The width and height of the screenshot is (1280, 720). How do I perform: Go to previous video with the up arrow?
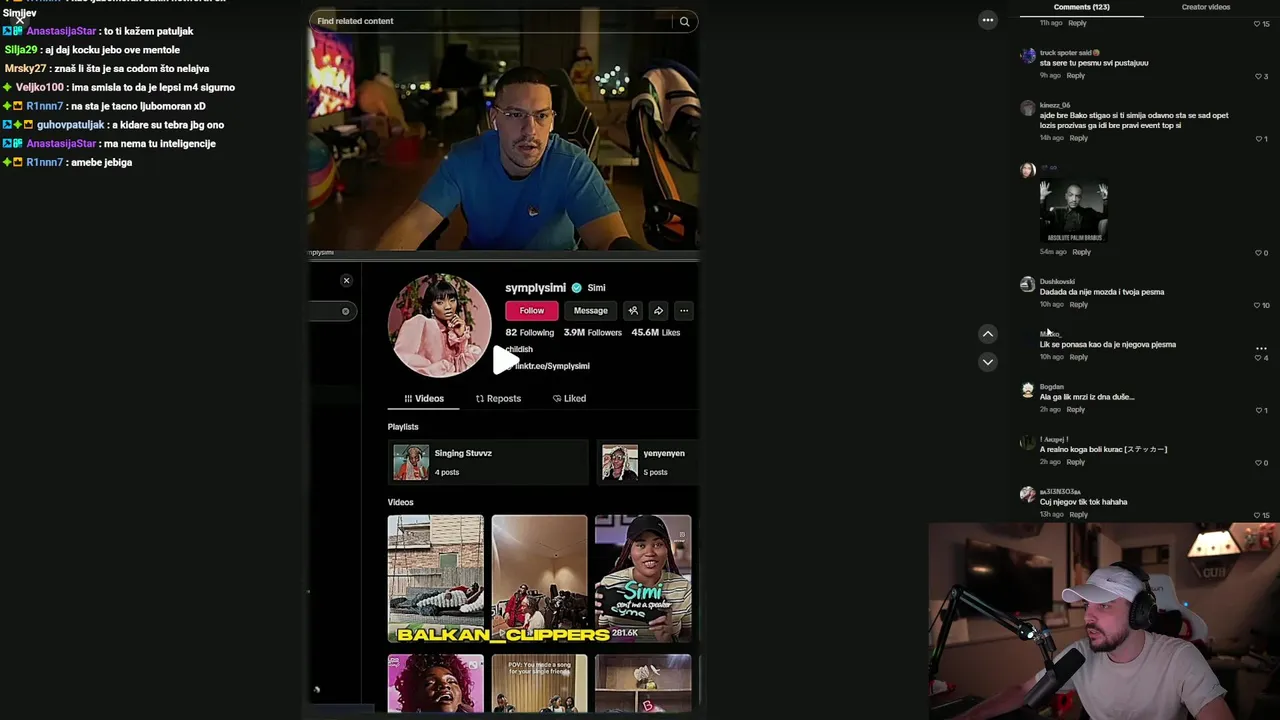987,334
